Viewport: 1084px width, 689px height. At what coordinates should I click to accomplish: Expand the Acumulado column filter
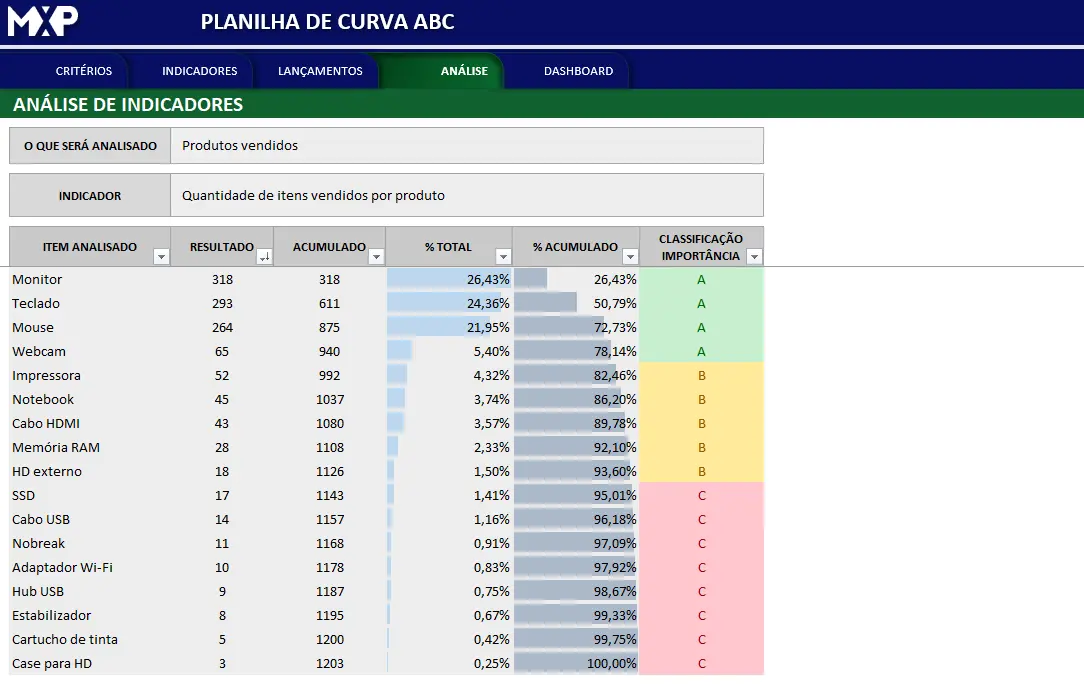tap(376, 257)
